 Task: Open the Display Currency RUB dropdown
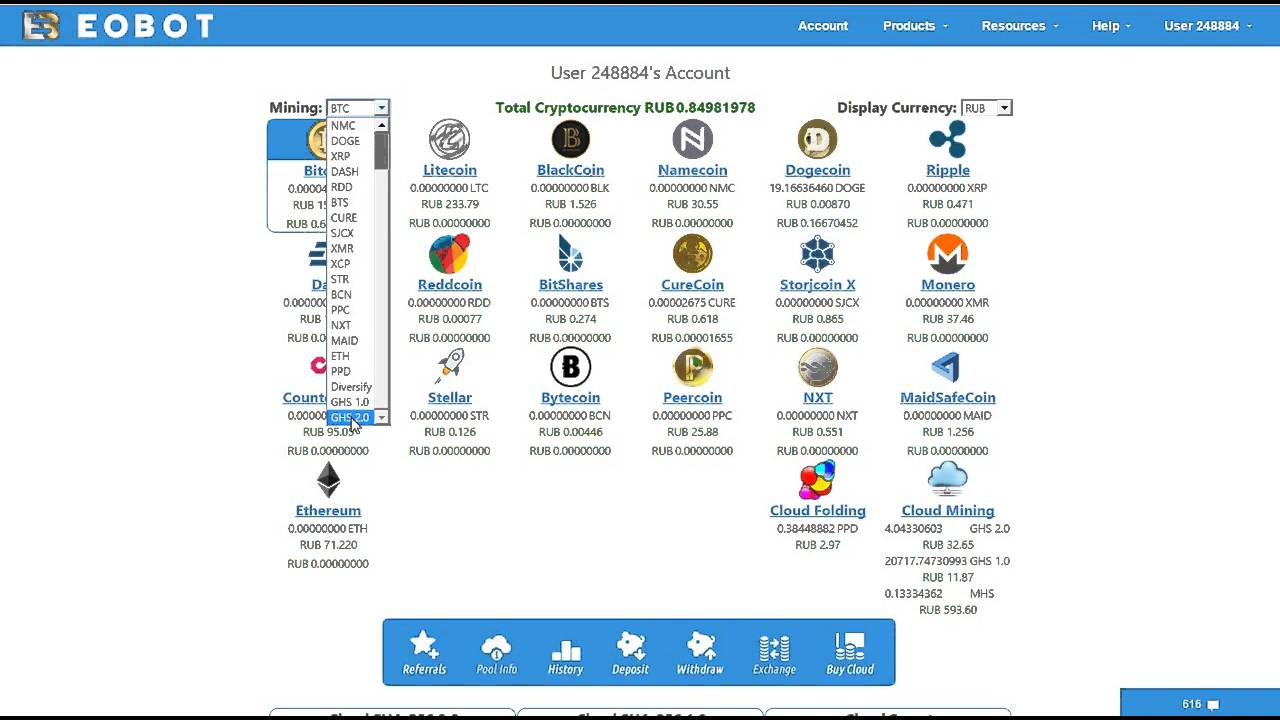[986, 108]
